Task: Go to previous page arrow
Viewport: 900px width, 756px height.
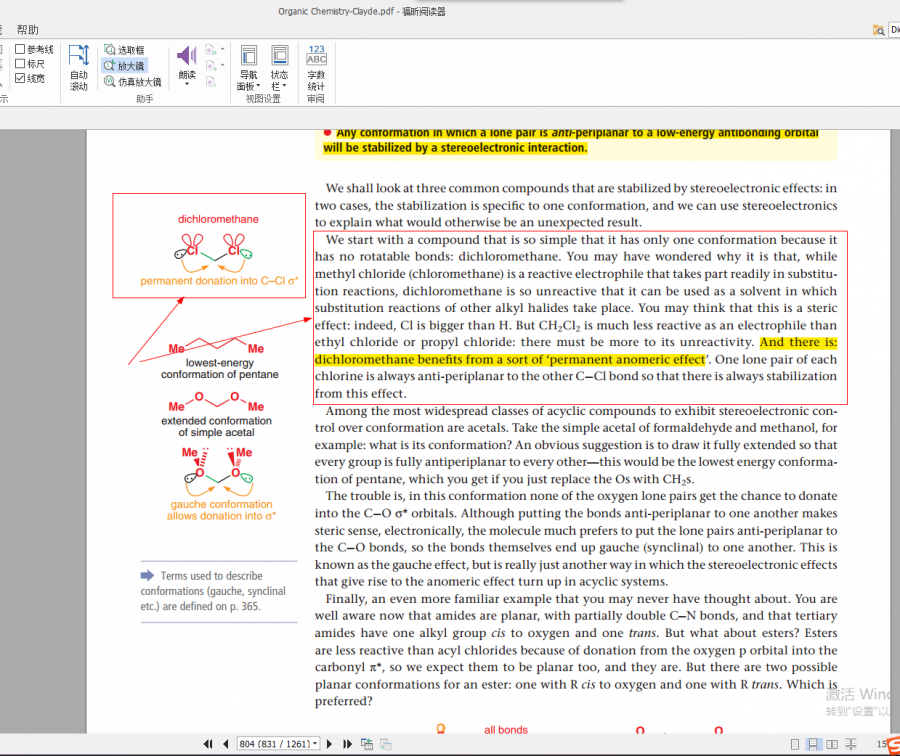Action: point(224,744)
